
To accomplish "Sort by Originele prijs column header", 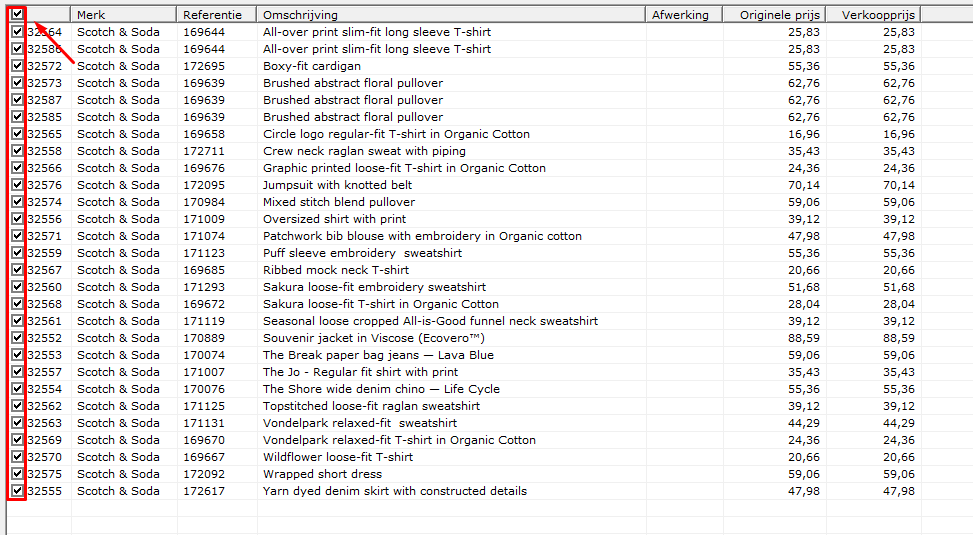I will (x=774, y=15).
